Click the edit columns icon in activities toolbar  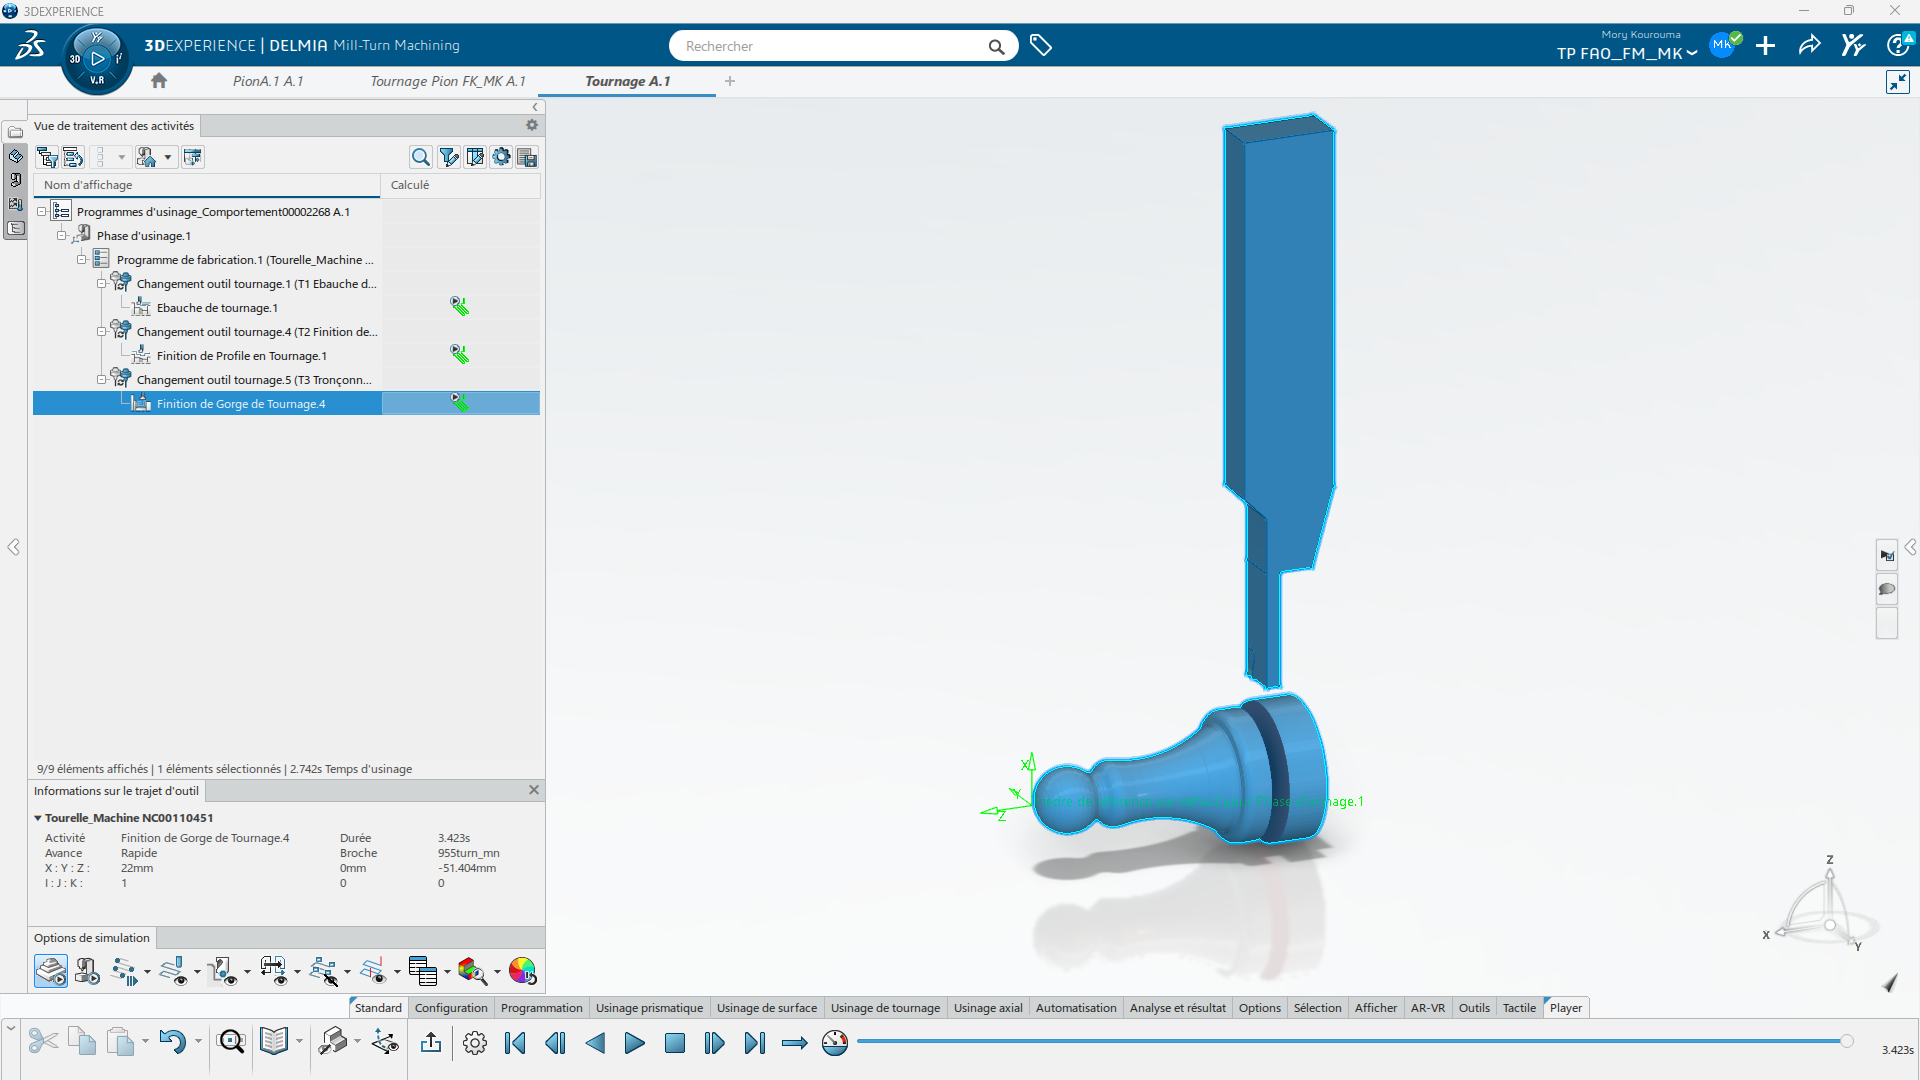pos(475,157)
